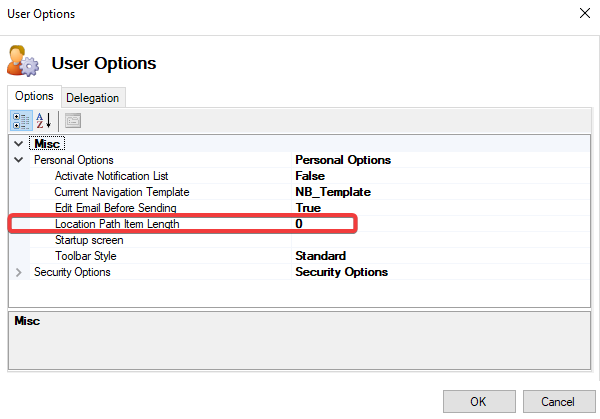Click the Edit Email Before Sending True value
The image size is (600, 419).
308,208
